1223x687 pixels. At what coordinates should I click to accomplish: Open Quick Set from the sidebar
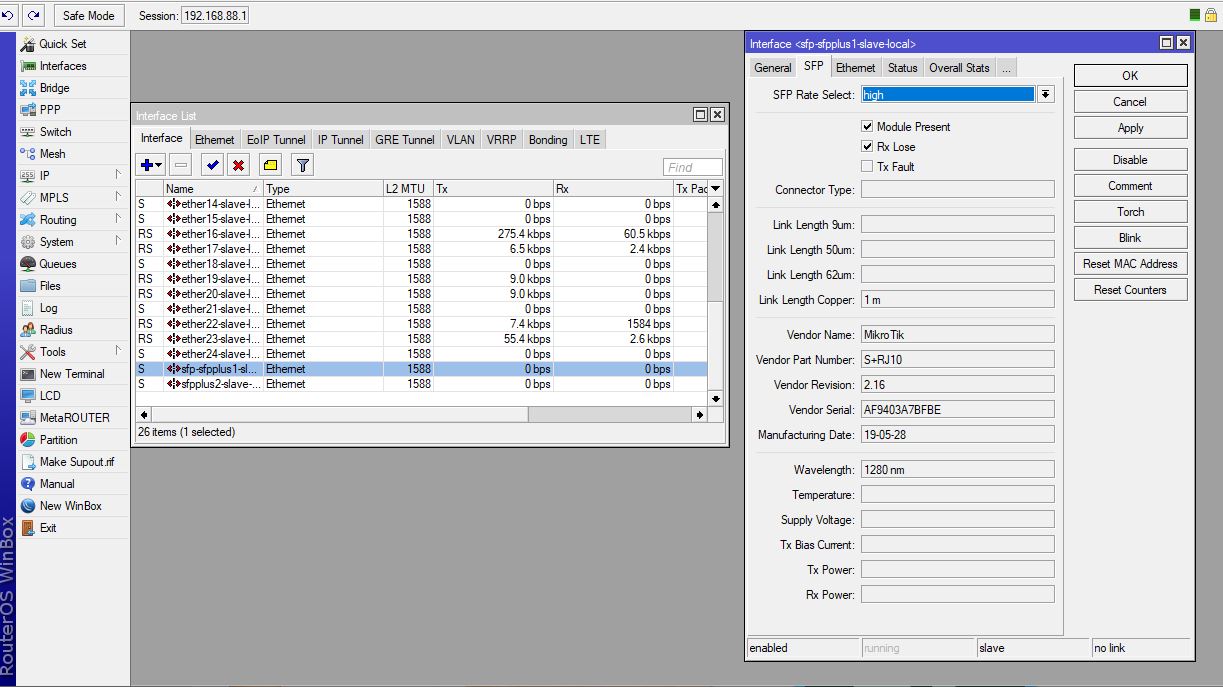[62, 44]
